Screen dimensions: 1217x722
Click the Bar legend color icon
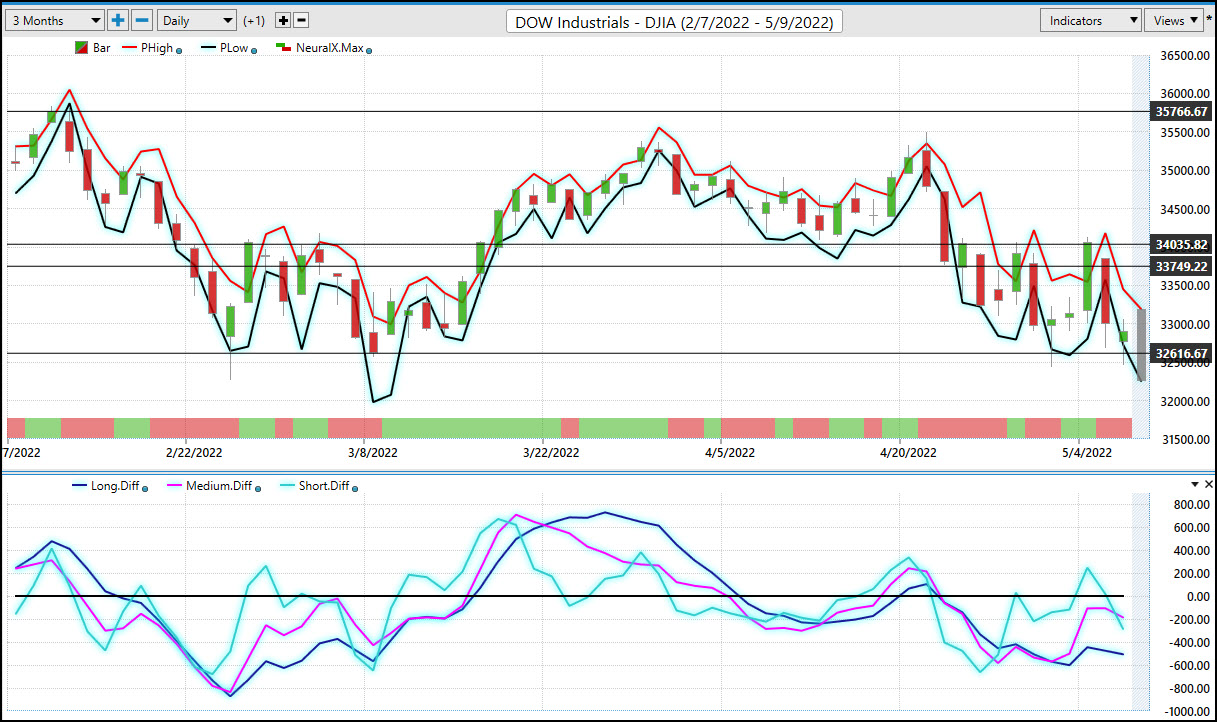[81, 47]
